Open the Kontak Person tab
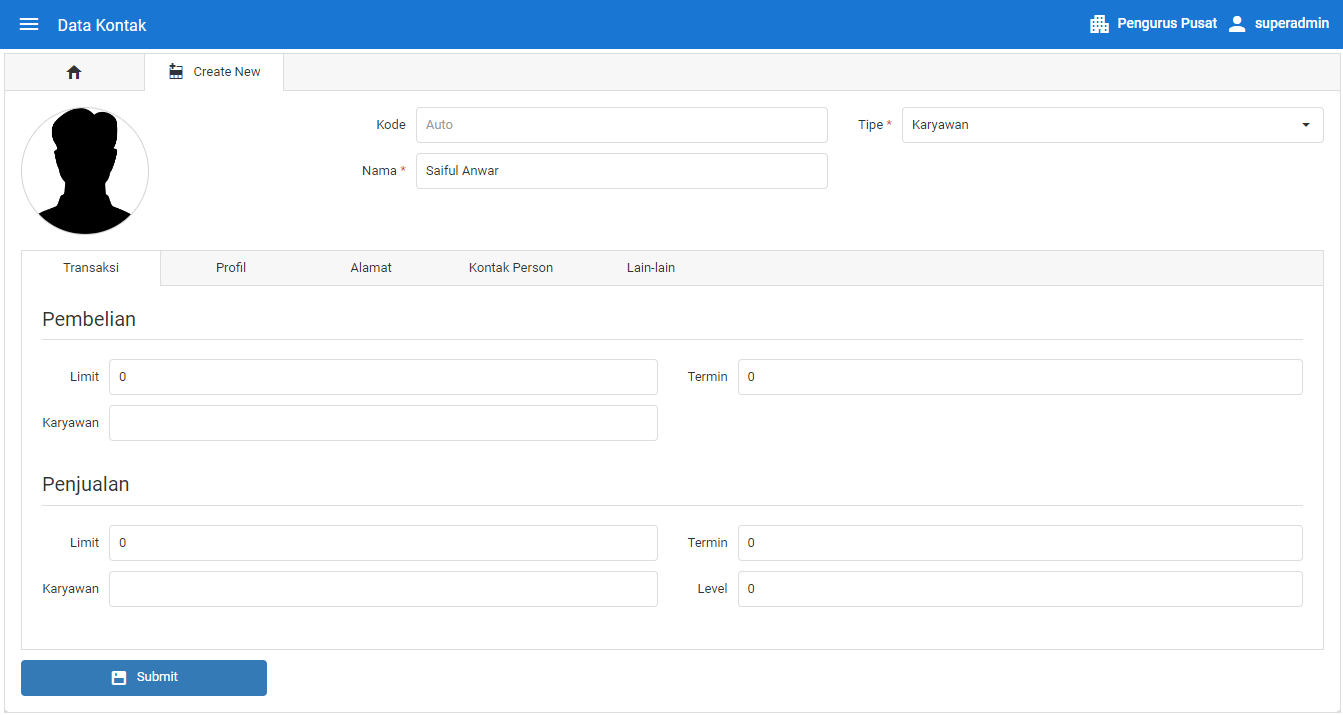The image size is (1343, 715). [x=511, y=268]
